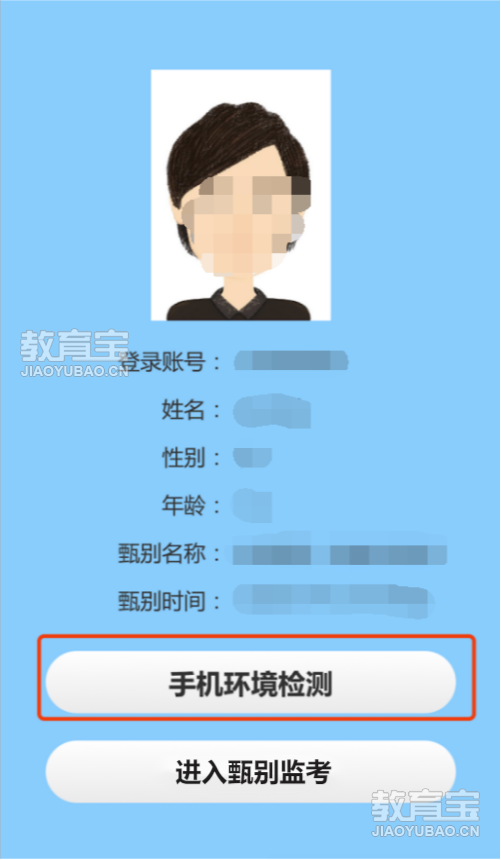Image resolution: width=501 pixels, height=860 pixels.
Task: Click the JIAOYUBAO.CN text below 进入甄别监考 button
Action: pos(426,831)
